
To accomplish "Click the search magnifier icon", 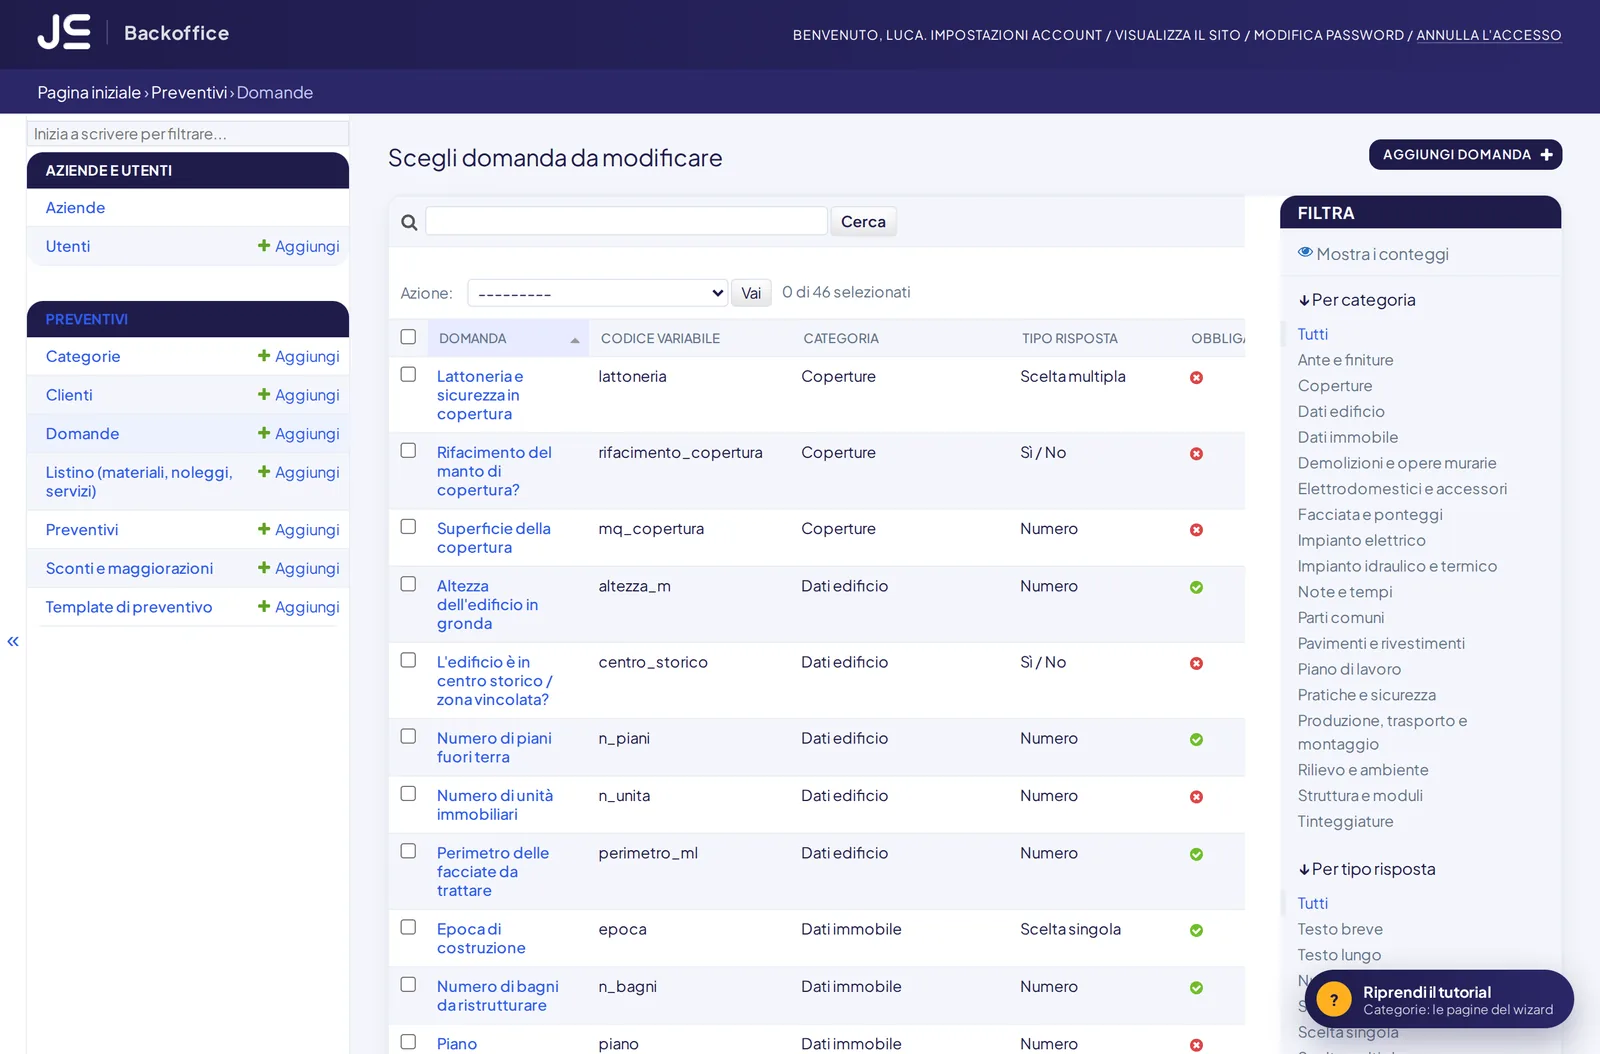I will [x=409, y=222].
